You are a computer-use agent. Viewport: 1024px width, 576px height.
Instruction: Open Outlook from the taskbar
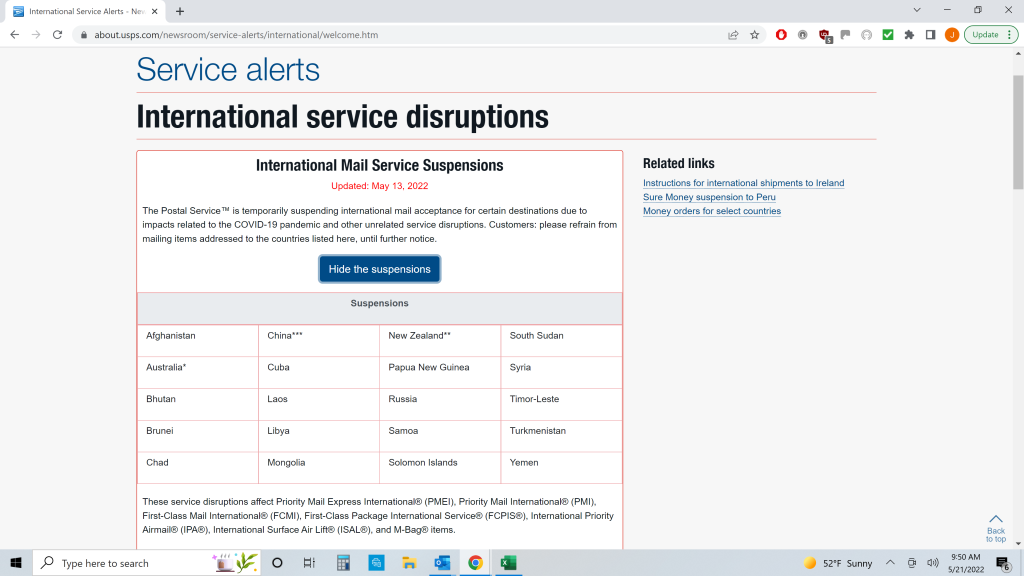click(442, 563)
